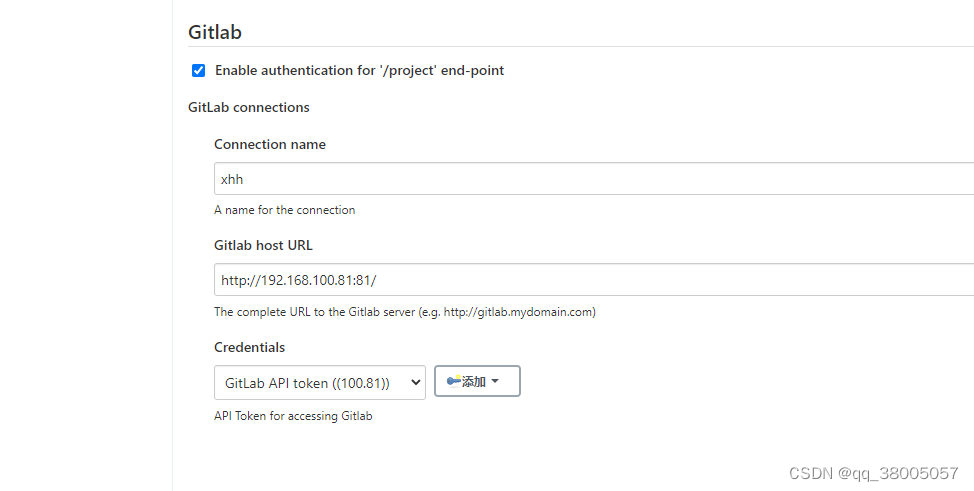Click the arrow of the credentials select box
The width and height of the screenshot is (974, 491).
tap(413, 382)
